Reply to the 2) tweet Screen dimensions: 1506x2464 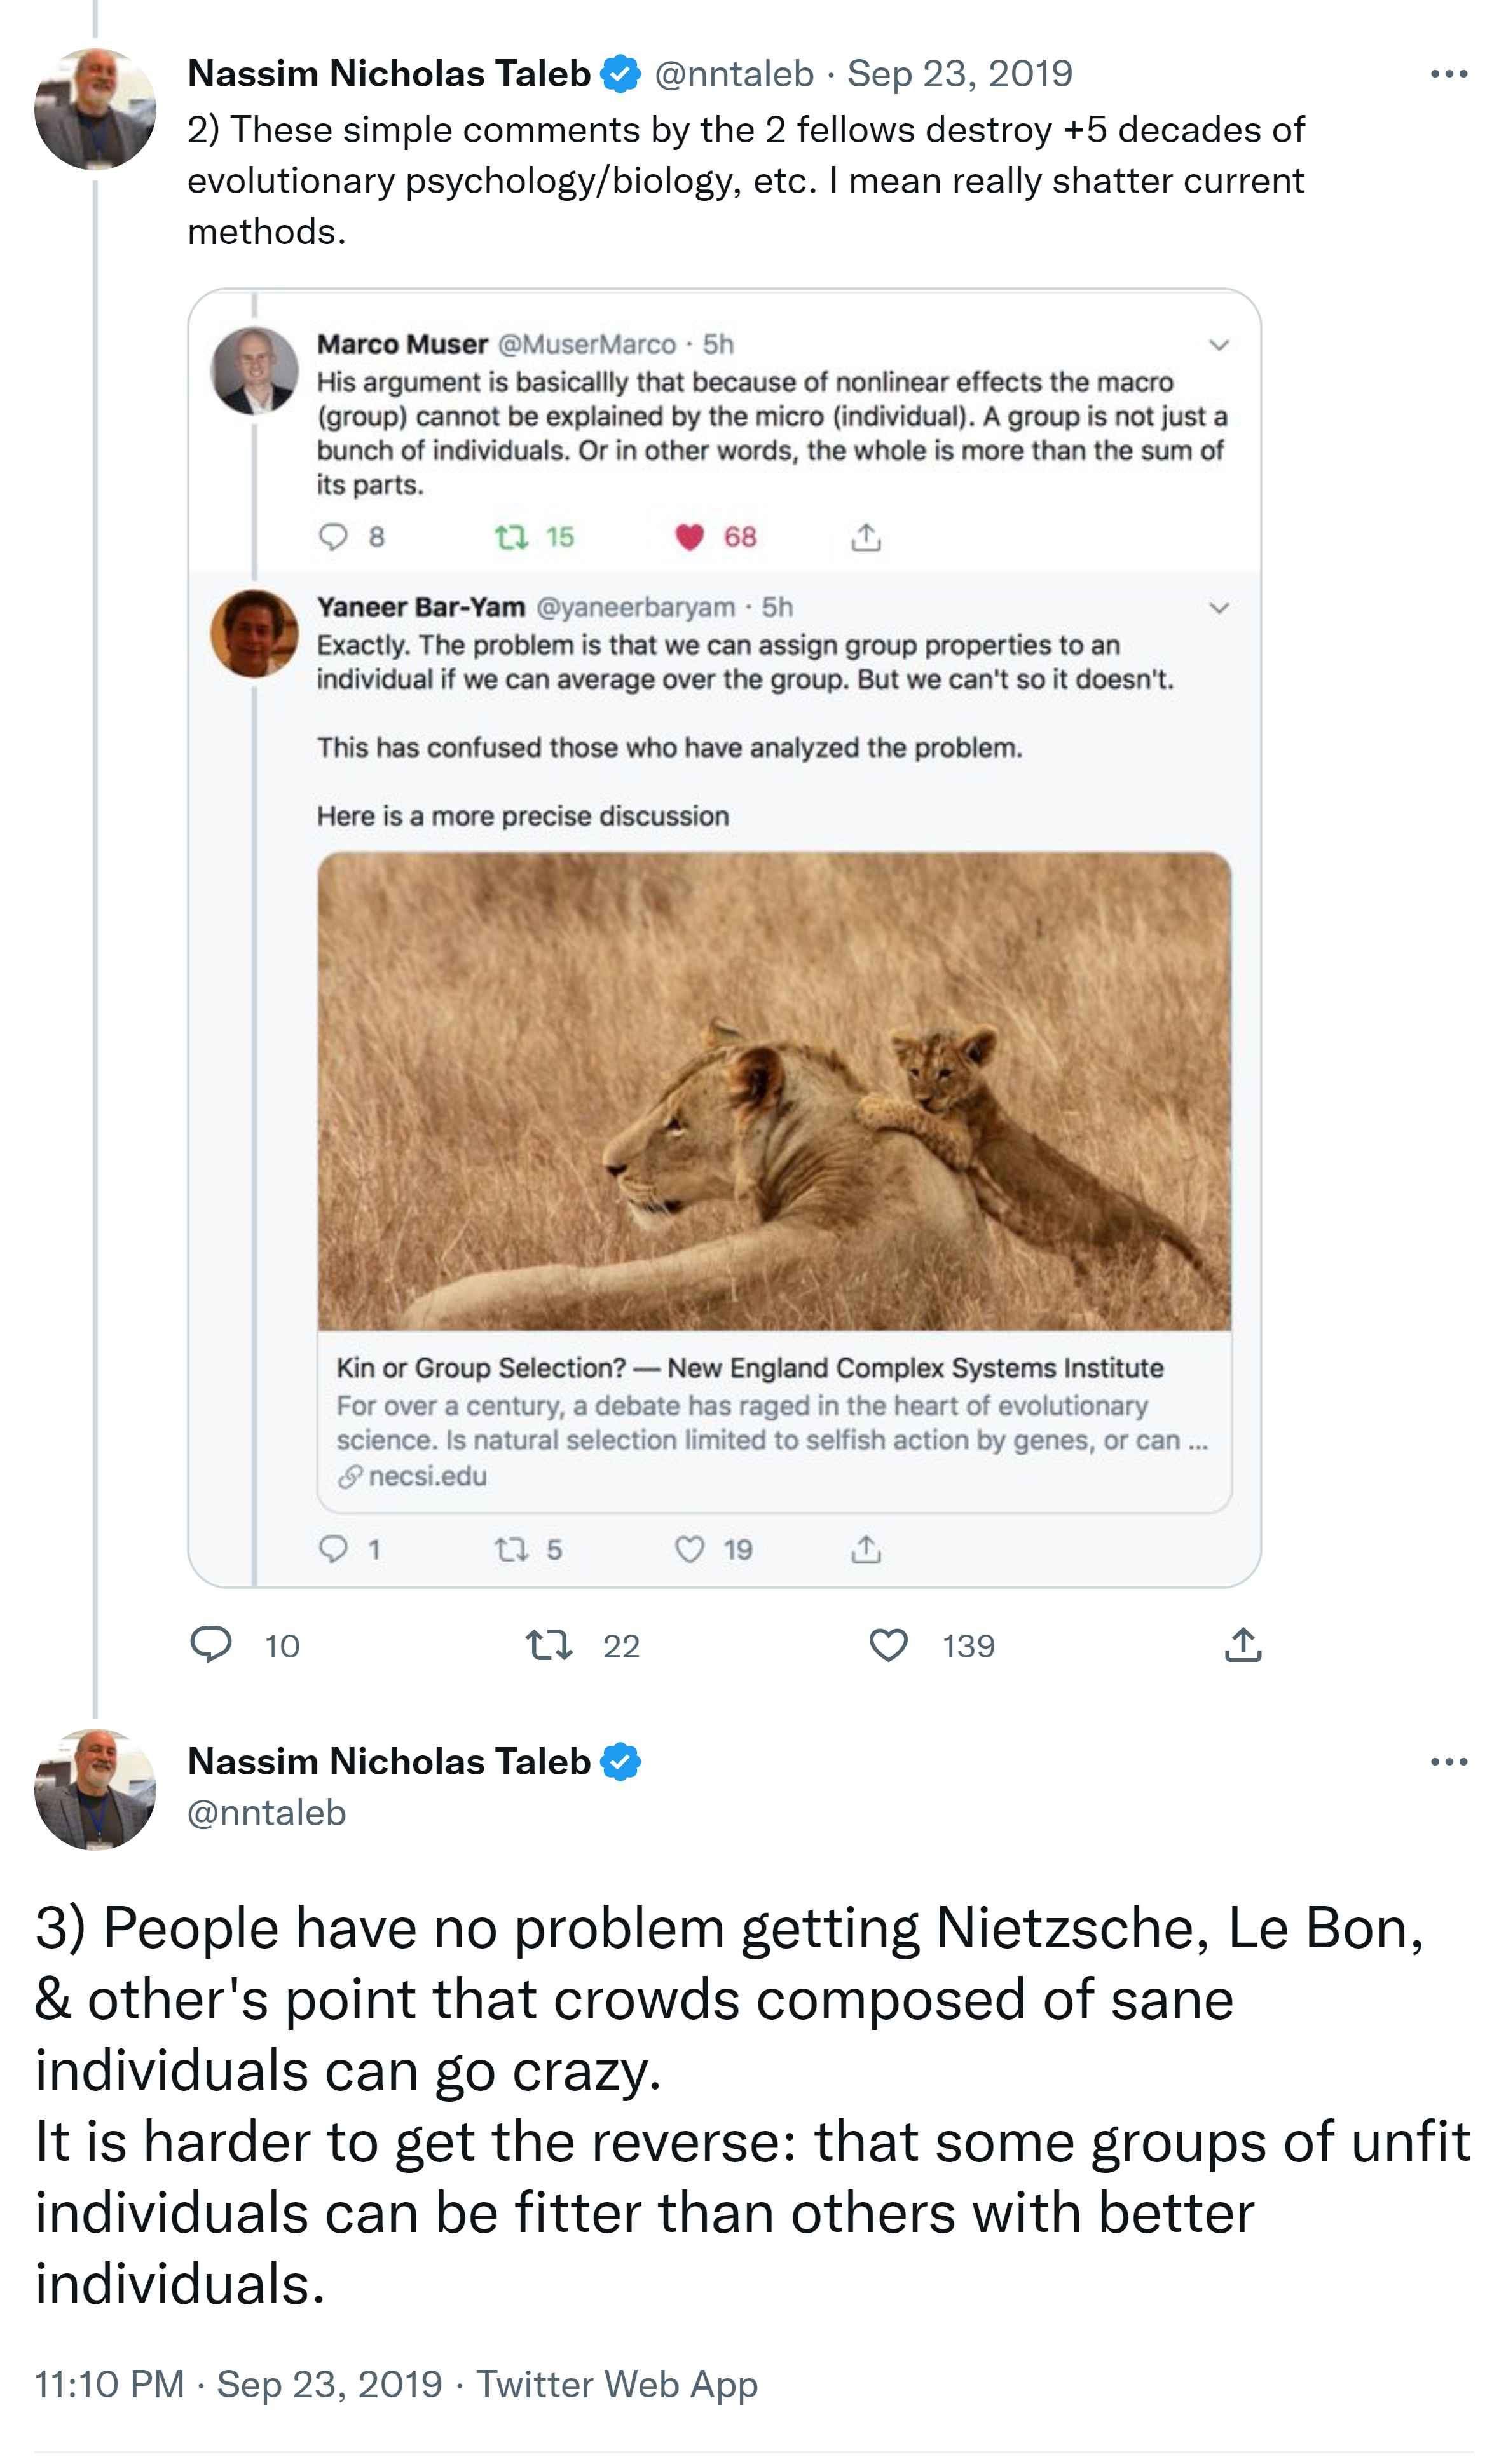(x=211, y=1645)
